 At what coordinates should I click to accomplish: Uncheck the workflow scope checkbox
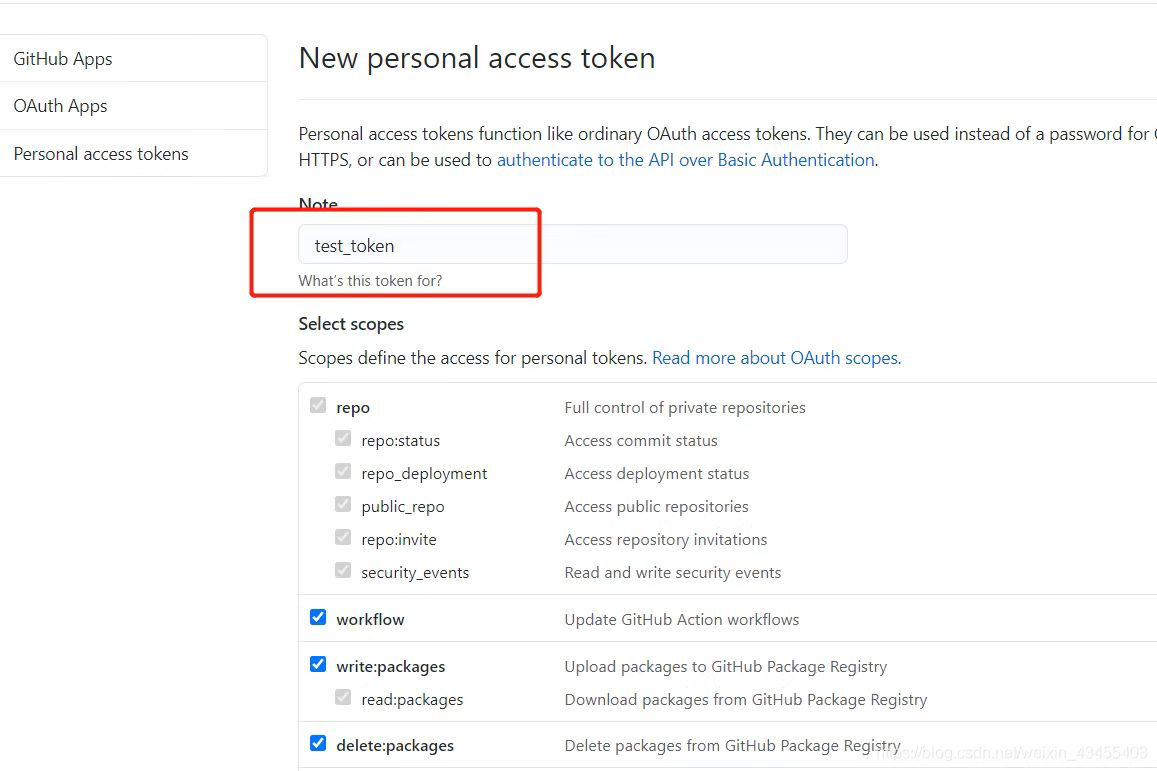click(x=318, y=617)
